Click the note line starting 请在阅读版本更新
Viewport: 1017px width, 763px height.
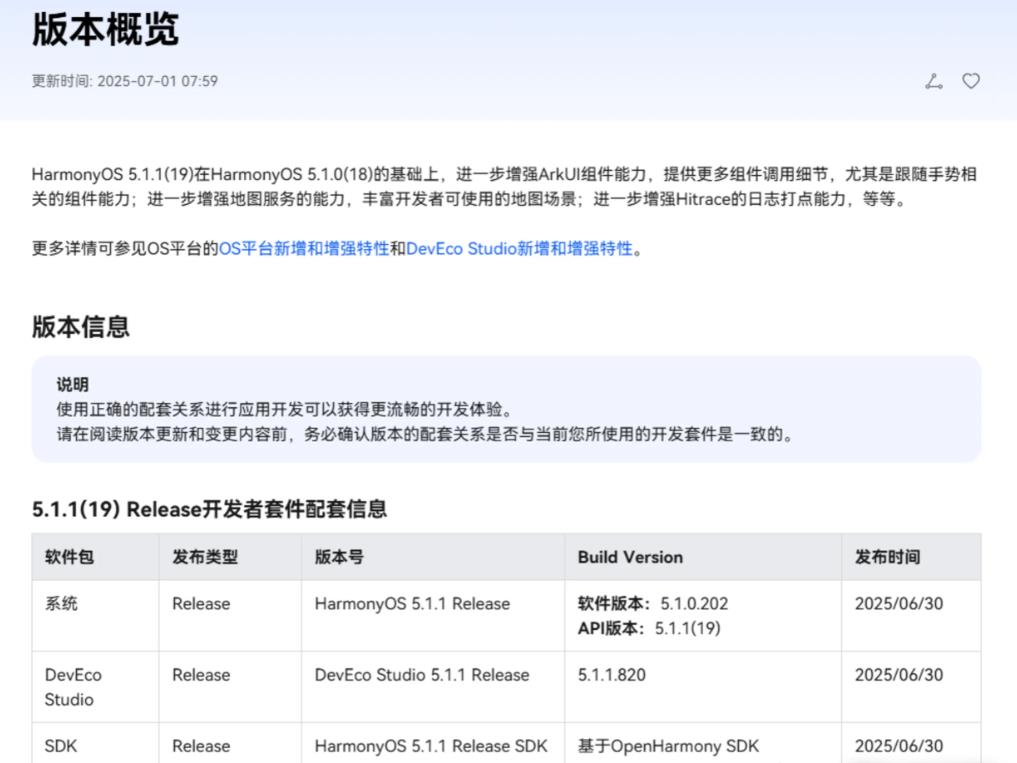click(426, 434)
